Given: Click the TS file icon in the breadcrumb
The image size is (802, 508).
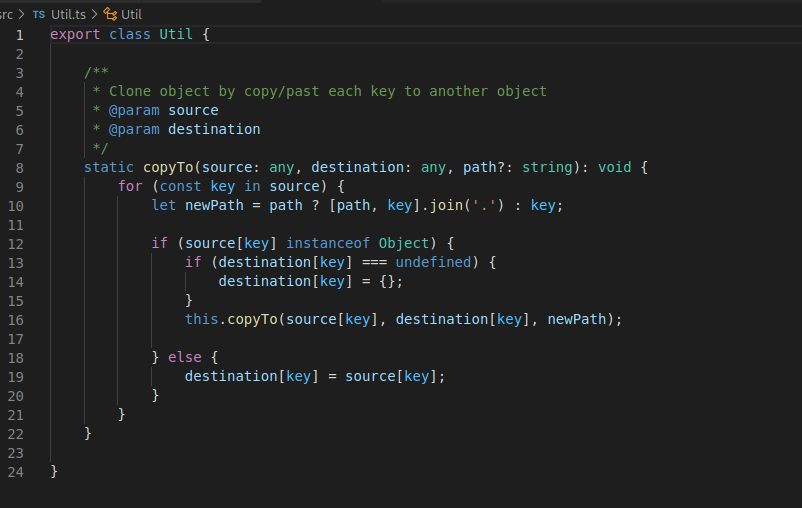Looking at the screenshot, I should [x=38, y=14].
